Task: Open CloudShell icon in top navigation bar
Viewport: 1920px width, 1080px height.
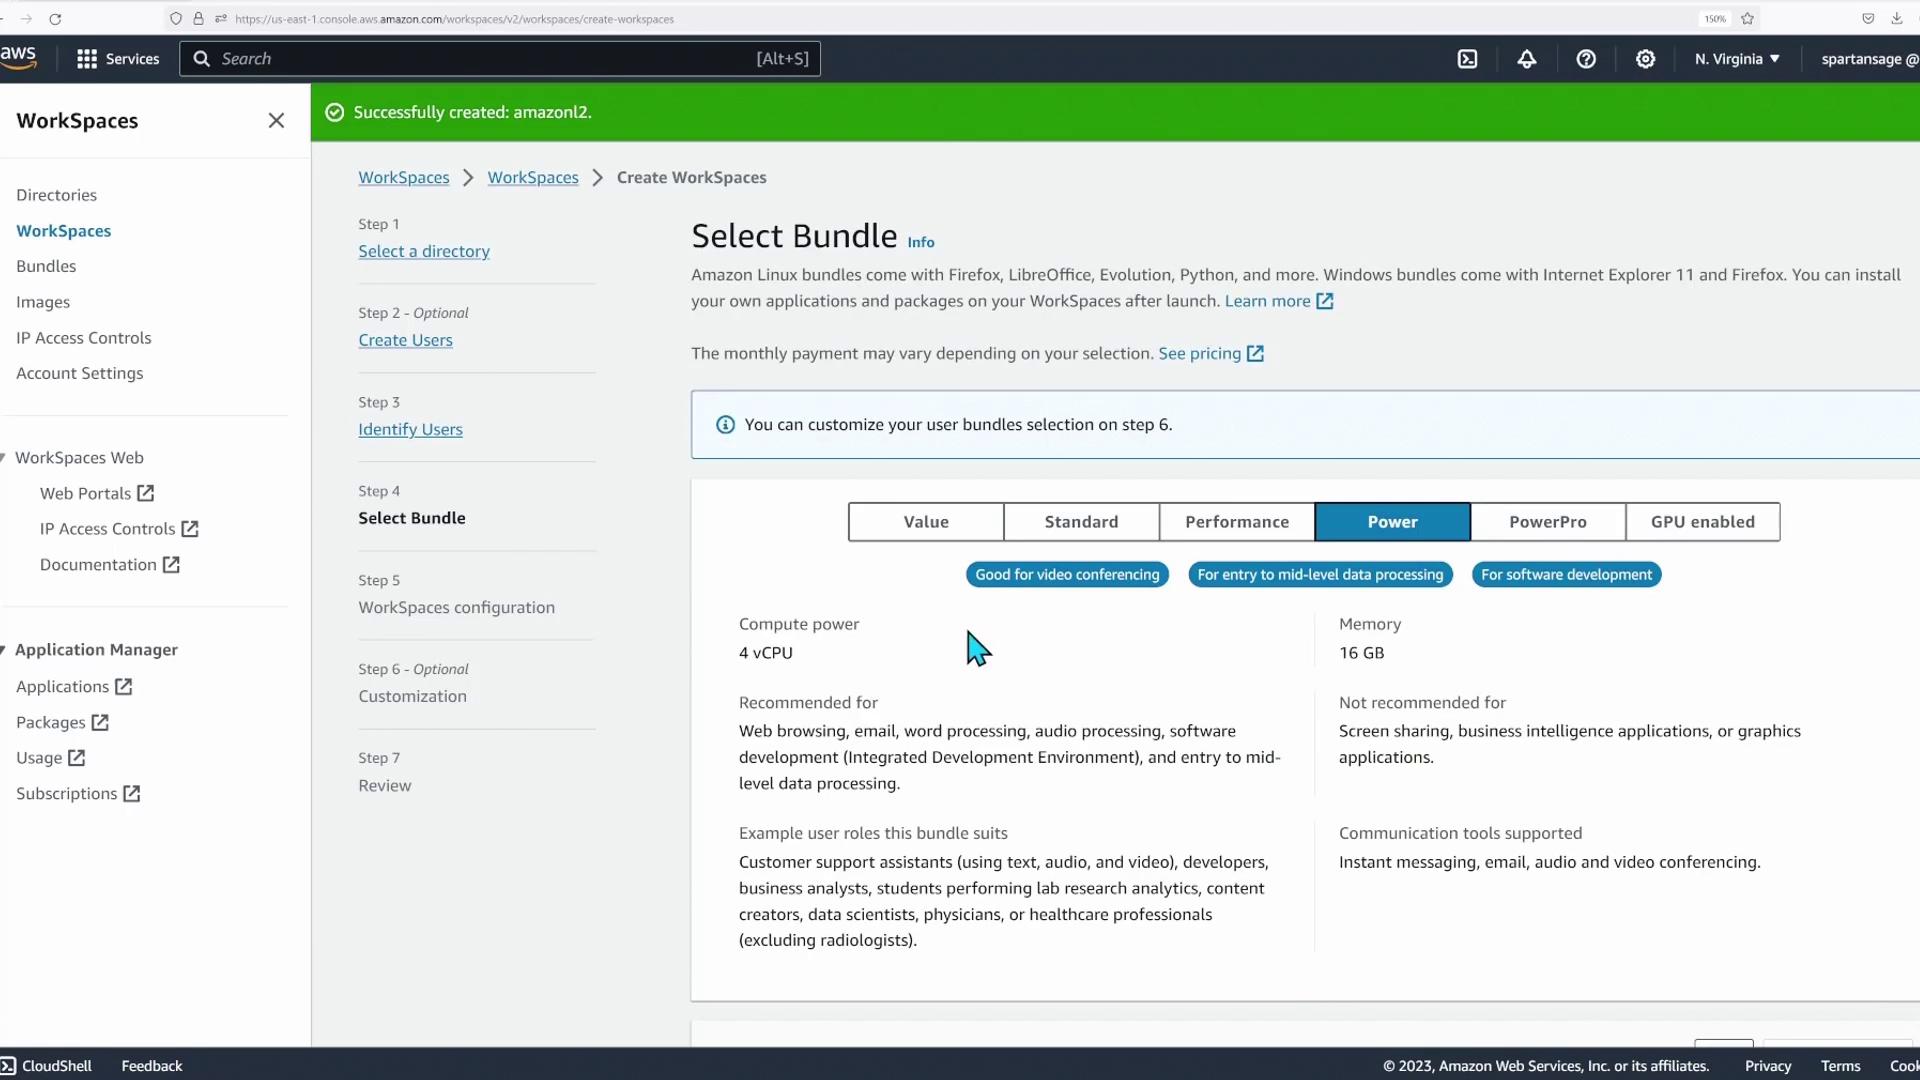Action: (1467, 59)
